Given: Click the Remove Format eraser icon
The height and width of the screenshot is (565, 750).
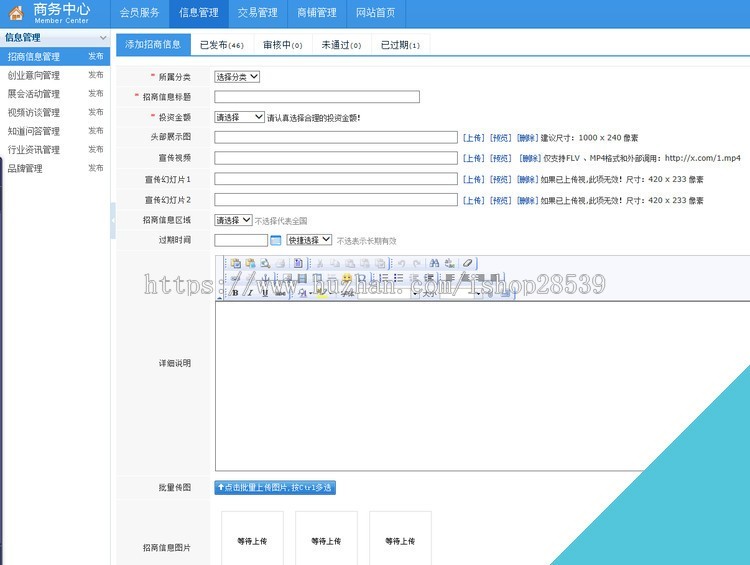Looking at the screenshot, I should (468, 263).
